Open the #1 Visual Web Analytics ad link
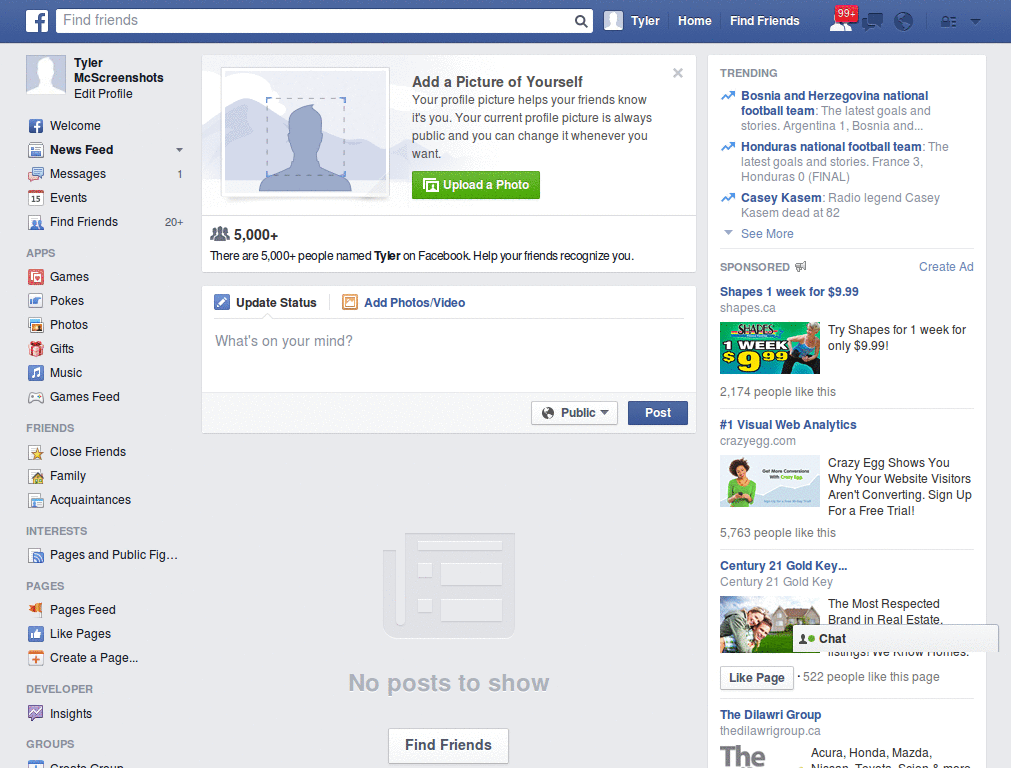 788,425
